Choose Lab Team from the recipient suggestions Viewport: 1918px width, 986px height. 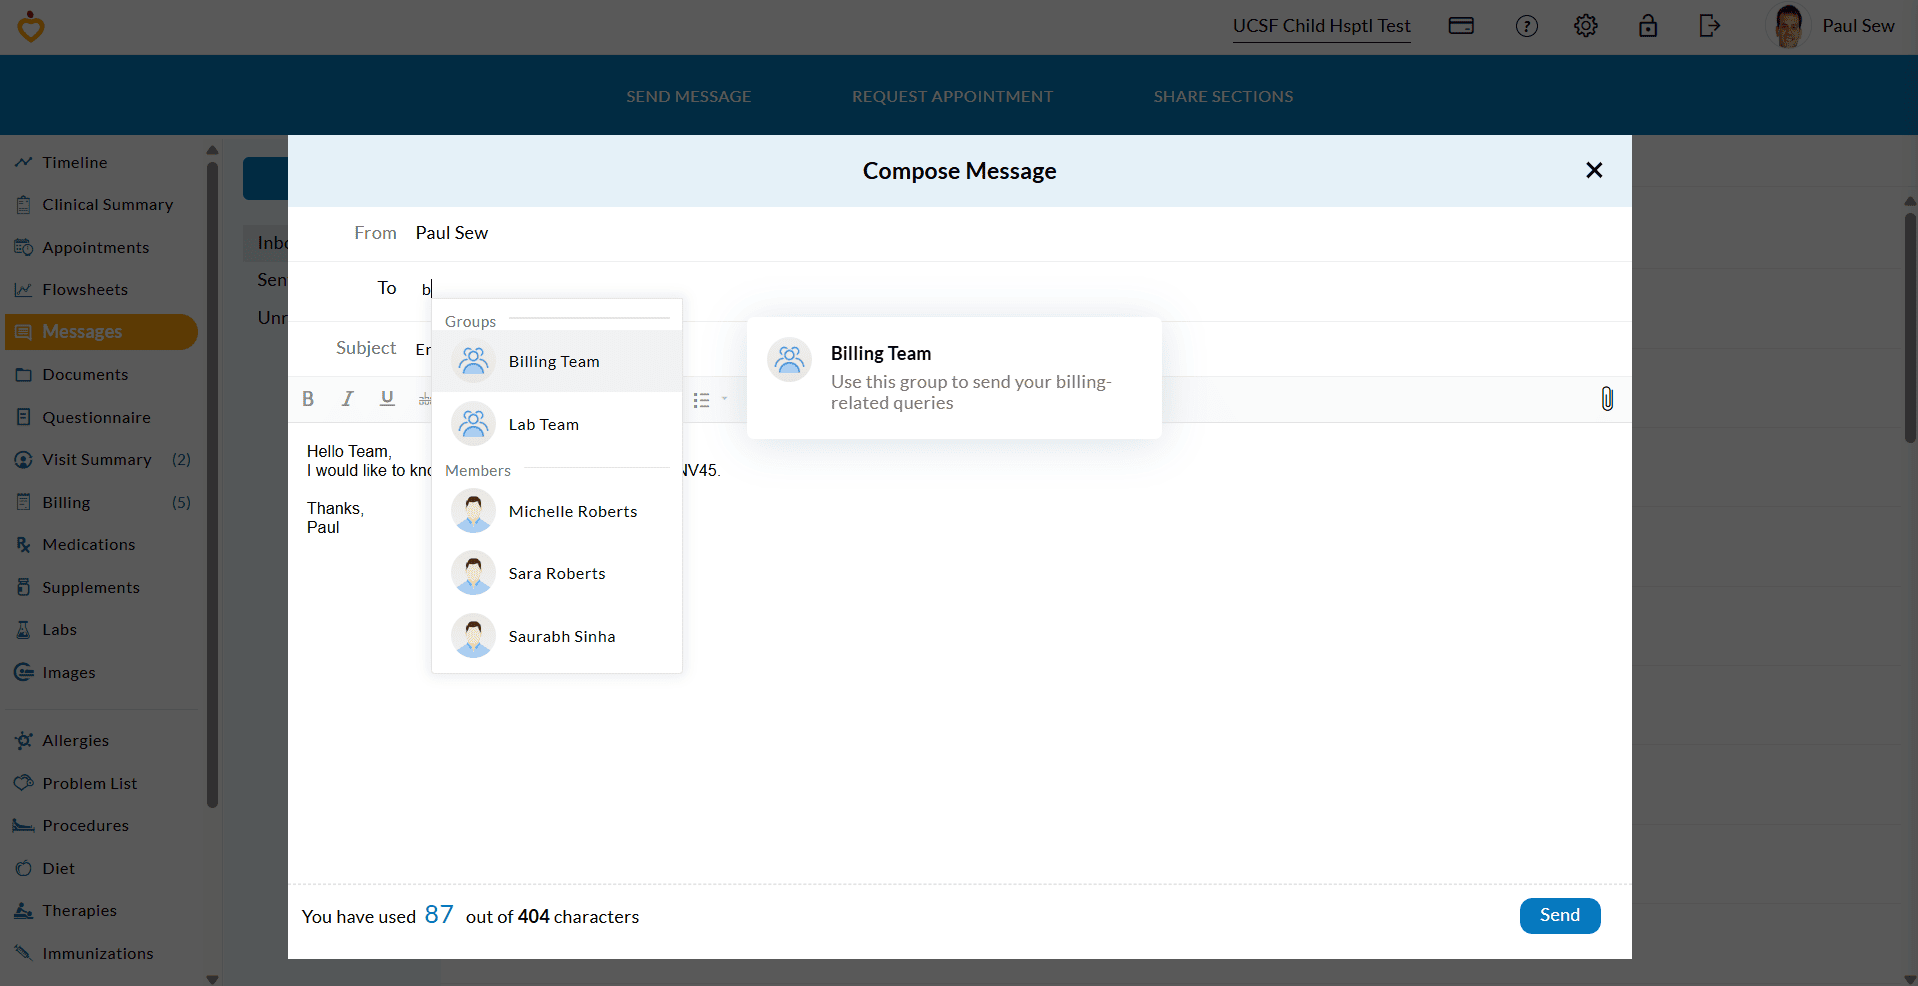tap(544, 424)
